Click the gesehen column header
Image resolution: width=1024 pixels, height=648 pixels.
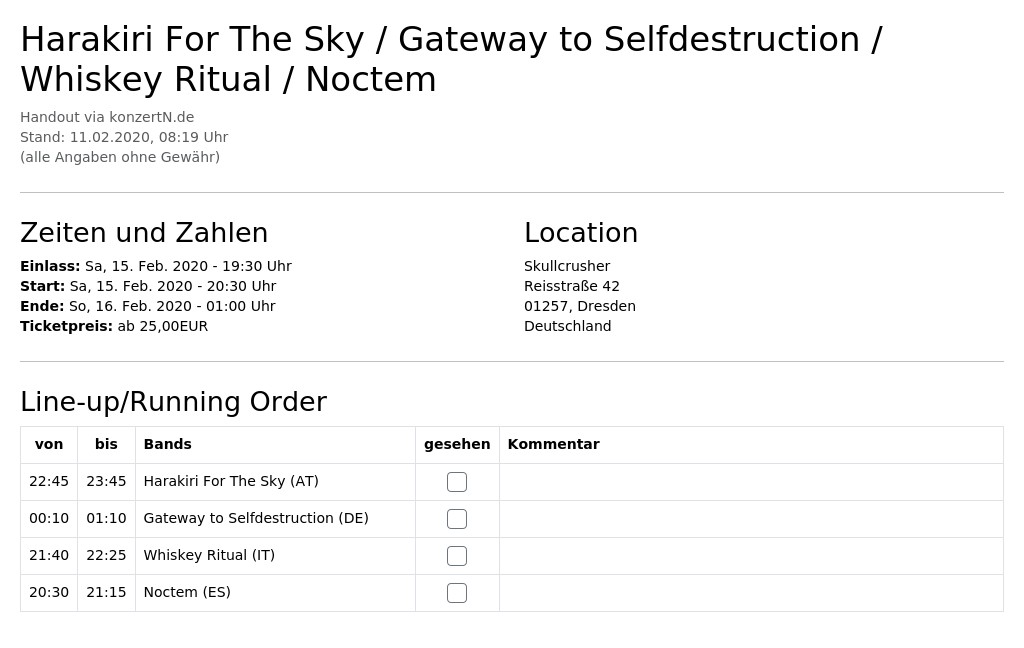(457, 444)
